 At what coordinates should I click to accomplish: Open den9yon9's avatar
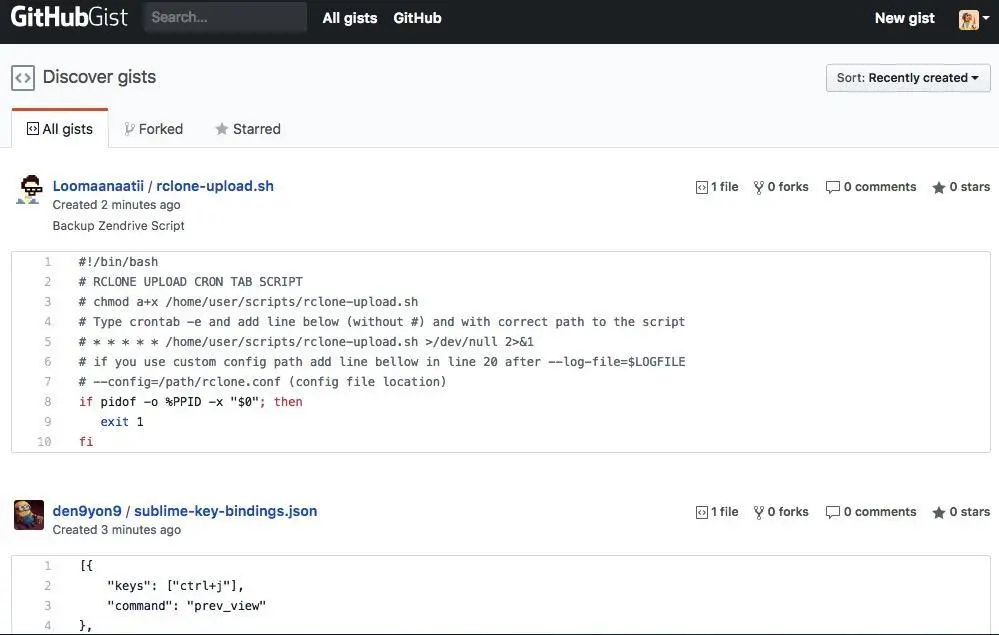[29, 514]
